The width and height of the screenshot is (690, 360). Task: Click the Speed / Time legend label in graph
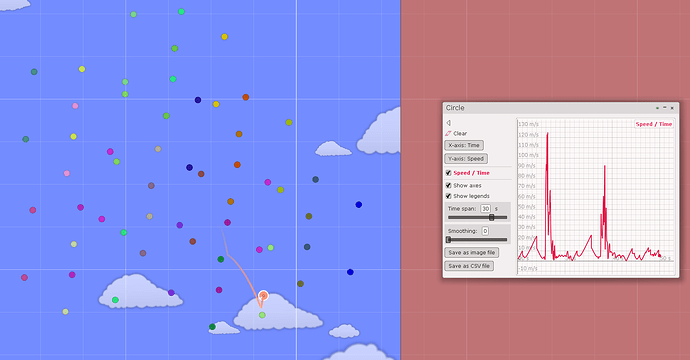coord(653,124)
